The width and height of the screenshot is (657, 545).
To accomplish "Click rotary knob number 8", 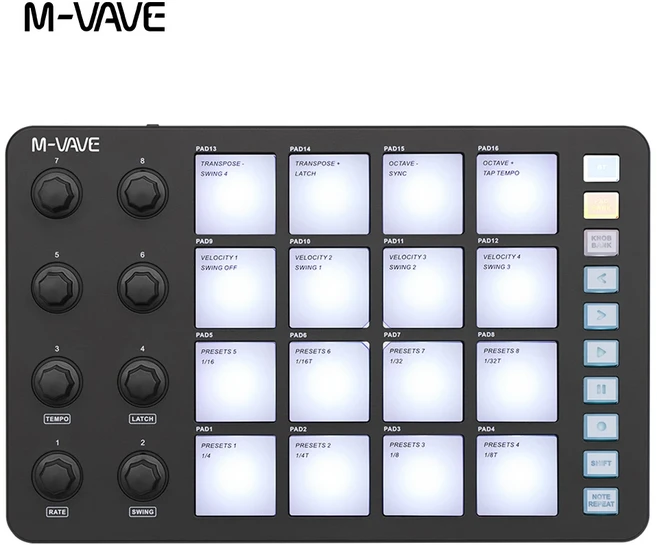I will [x=143, y=193].
